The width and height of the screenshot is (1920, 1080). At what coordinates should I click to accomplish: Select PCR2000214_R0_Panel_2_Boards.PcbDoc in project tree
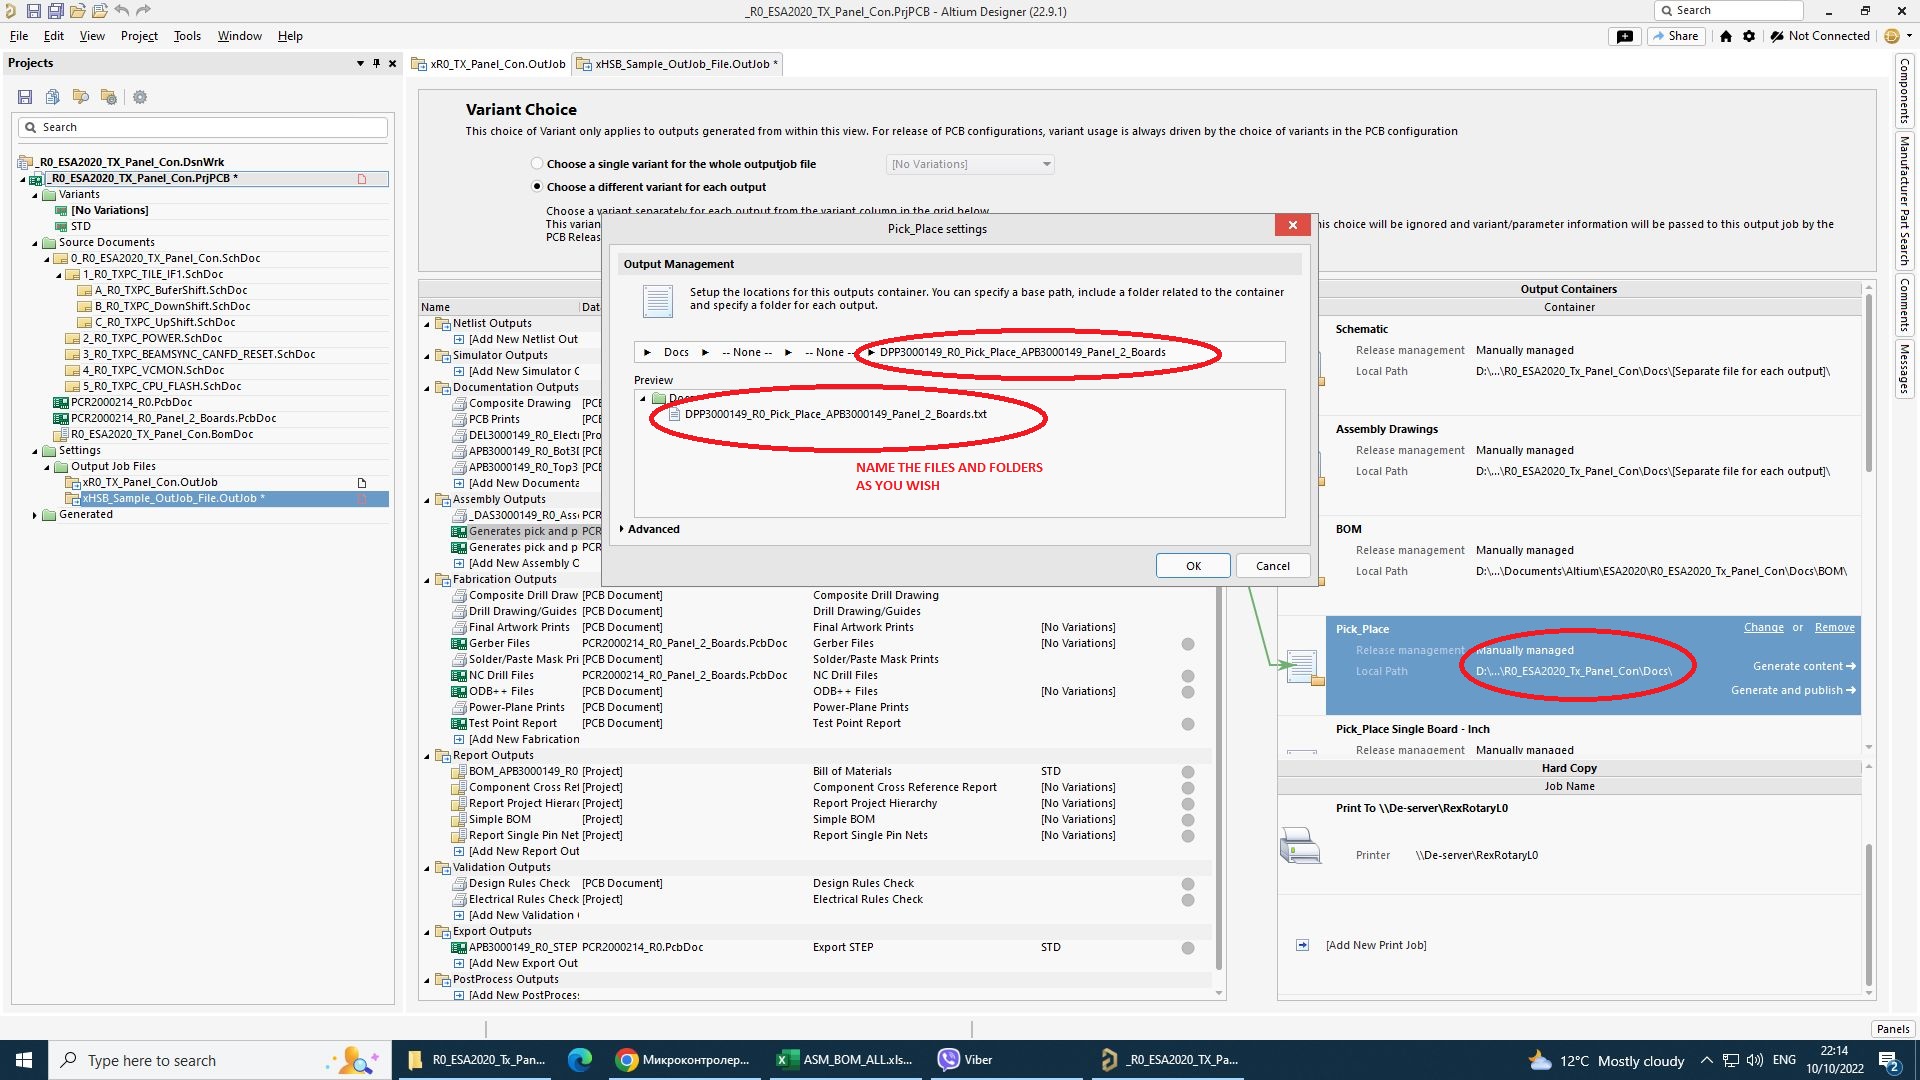pos(173,419)
